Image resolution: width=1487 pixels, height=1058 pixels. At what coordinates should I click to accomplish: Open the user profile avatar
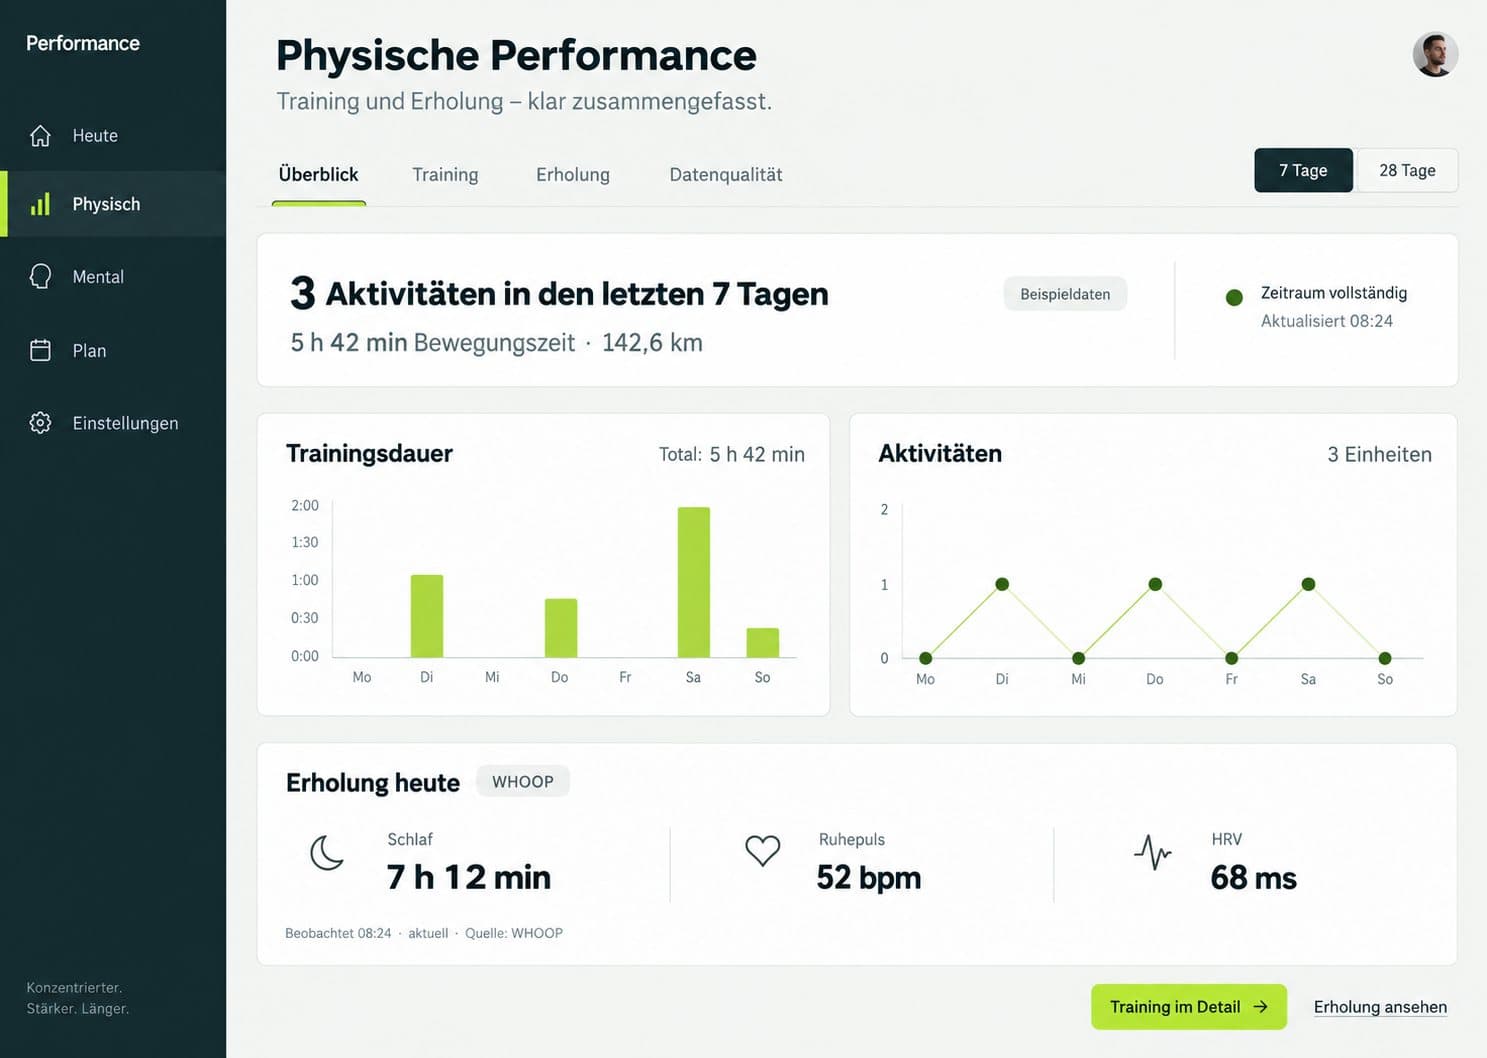click(x=1435, y=54)
